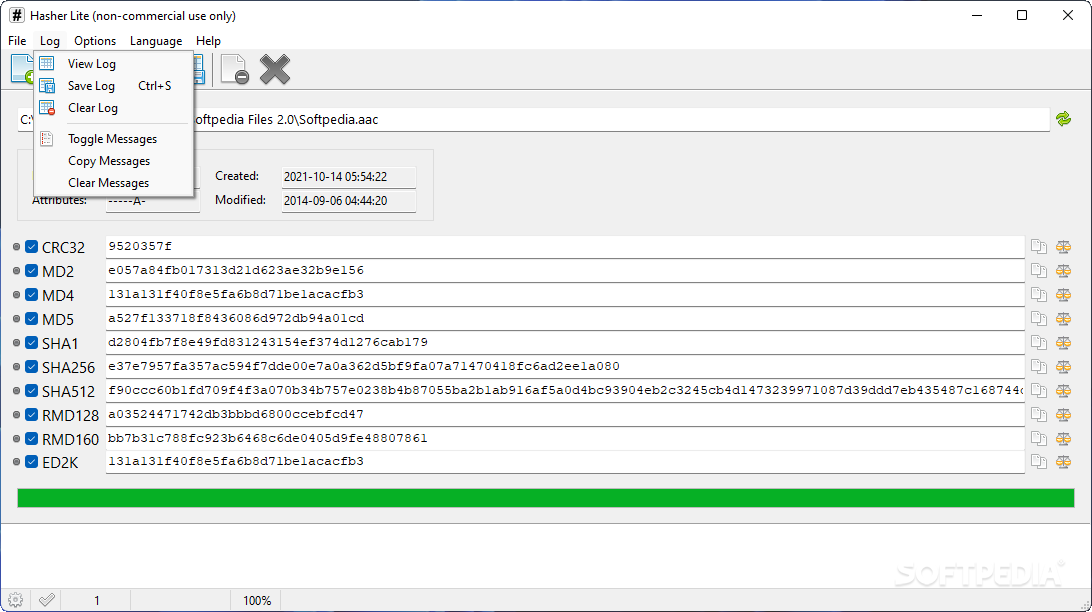Close the open Log menu
The width and height of the screenshot is (1092, 612).
[49, 40]
